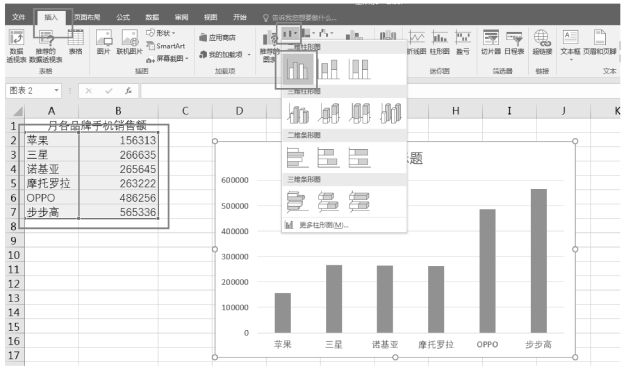Image resolution: width=622 pixels, height=370 pixels.
Task: Open More Column Charts option
Action: tap(317, 225)
